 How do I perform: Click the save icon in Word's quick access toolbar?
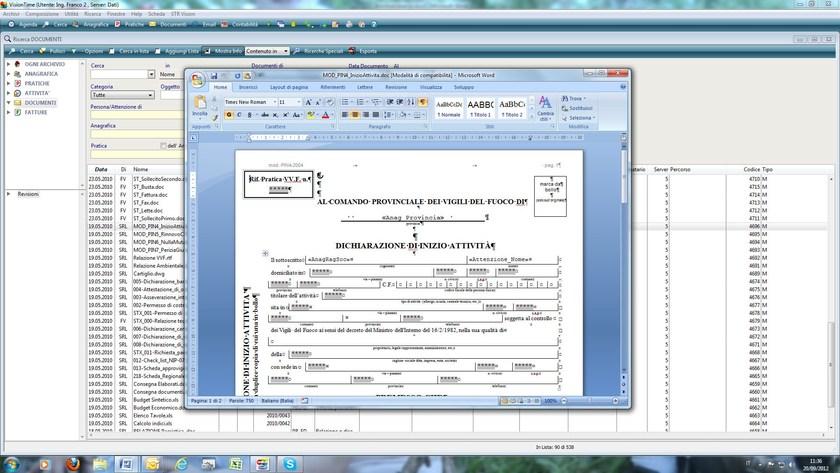click(213, 76)
